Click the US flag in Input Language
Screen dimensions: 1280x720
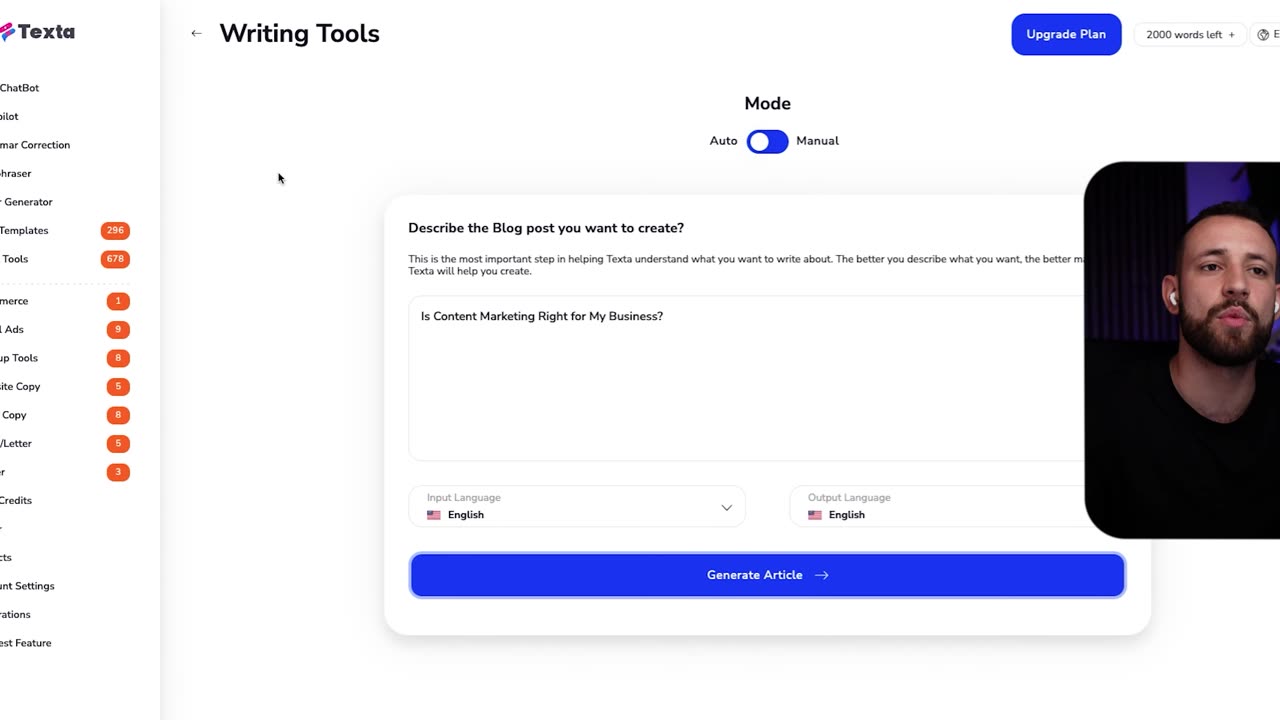click(434, 516)
